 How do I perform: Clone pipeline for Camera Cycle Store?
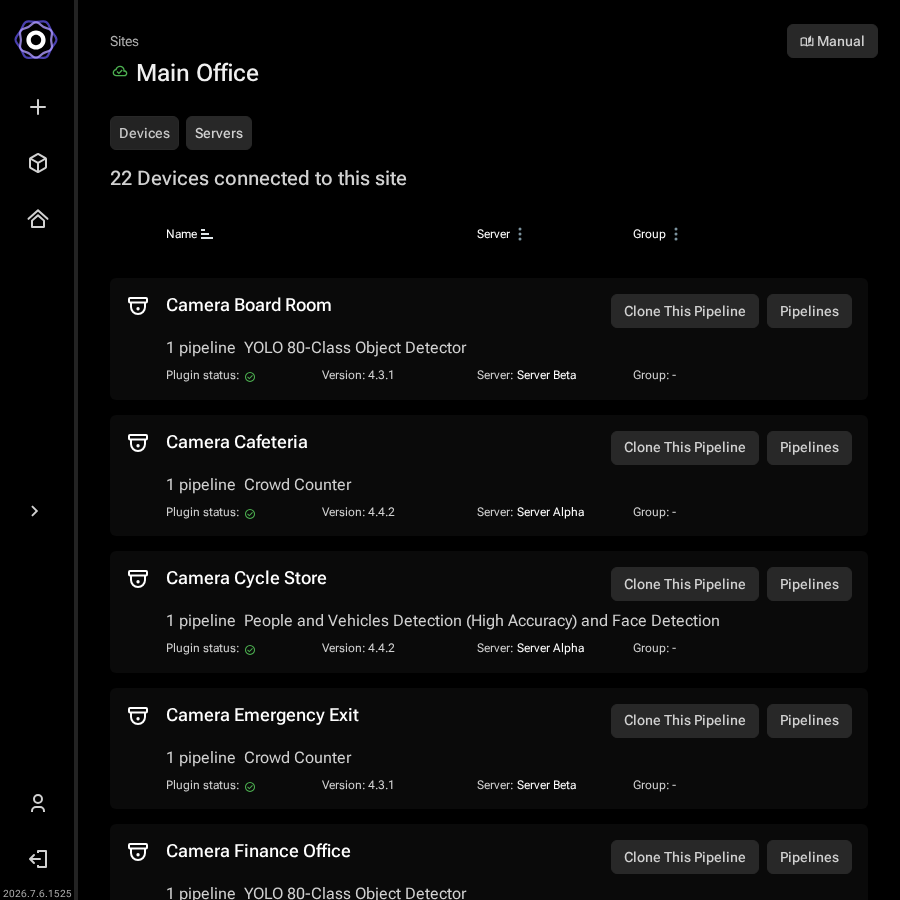684,584
